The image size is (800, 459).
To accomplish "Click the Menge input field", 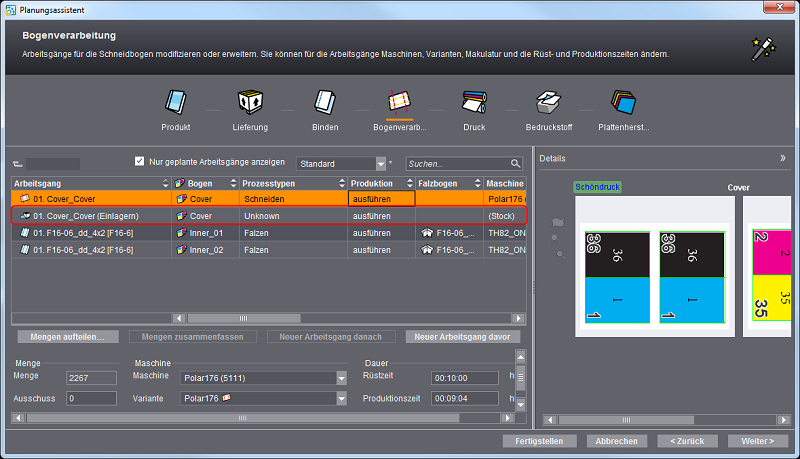I will click(x=91, y=378).
